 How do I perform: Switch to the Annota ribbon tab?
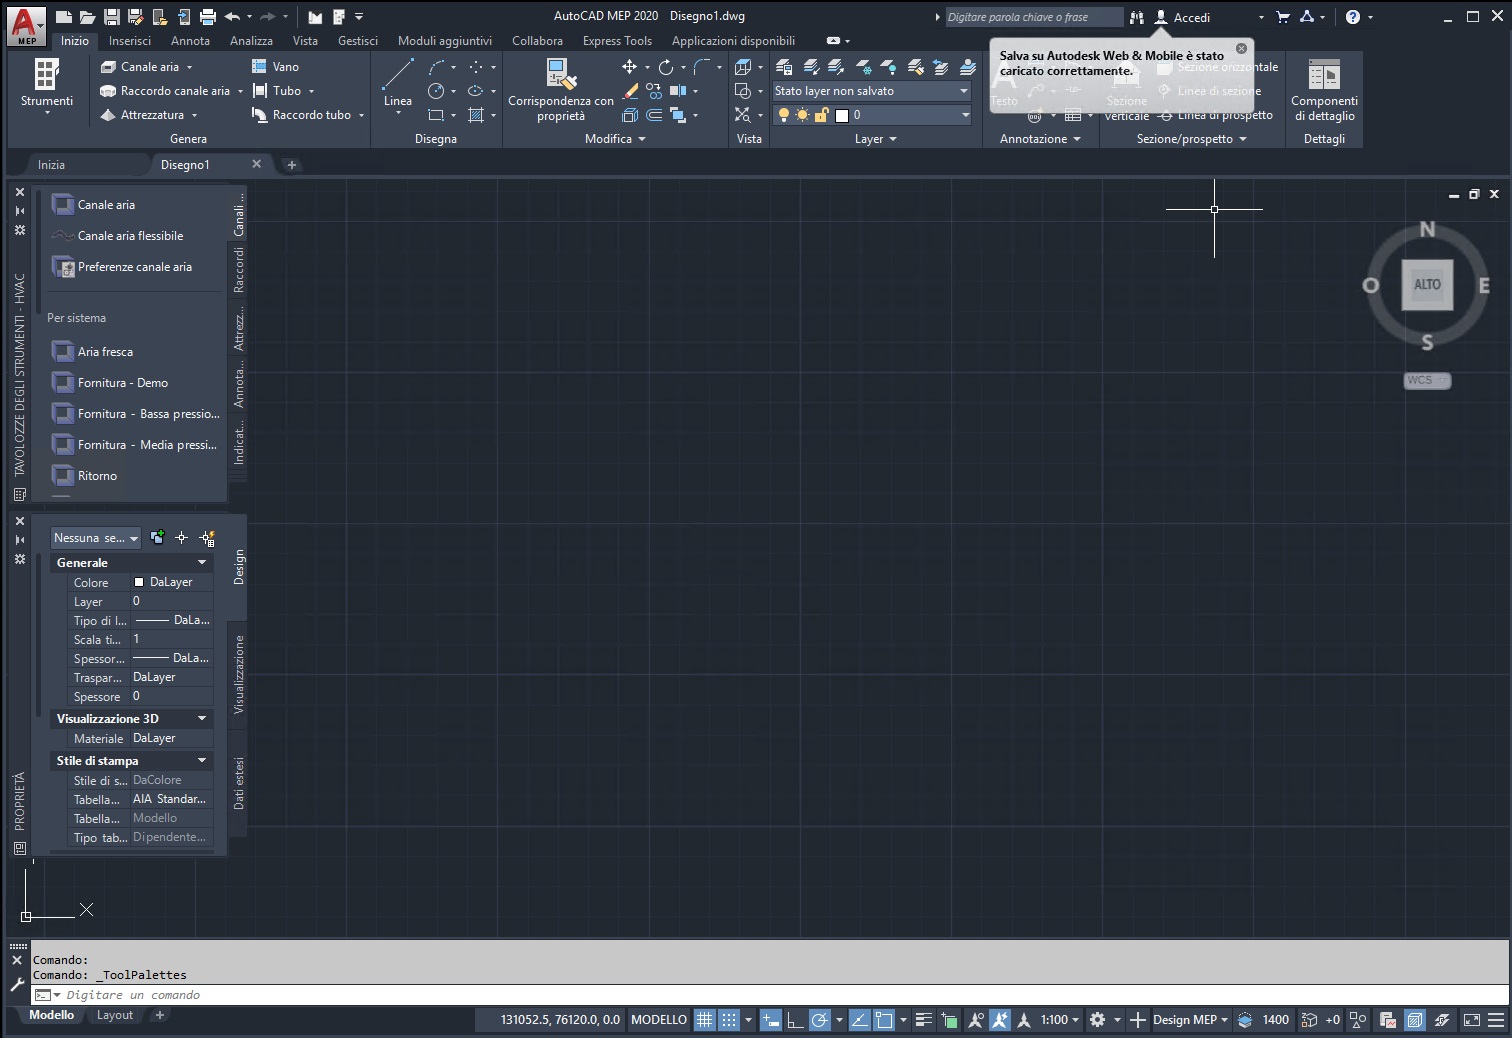tap(190, 41)
